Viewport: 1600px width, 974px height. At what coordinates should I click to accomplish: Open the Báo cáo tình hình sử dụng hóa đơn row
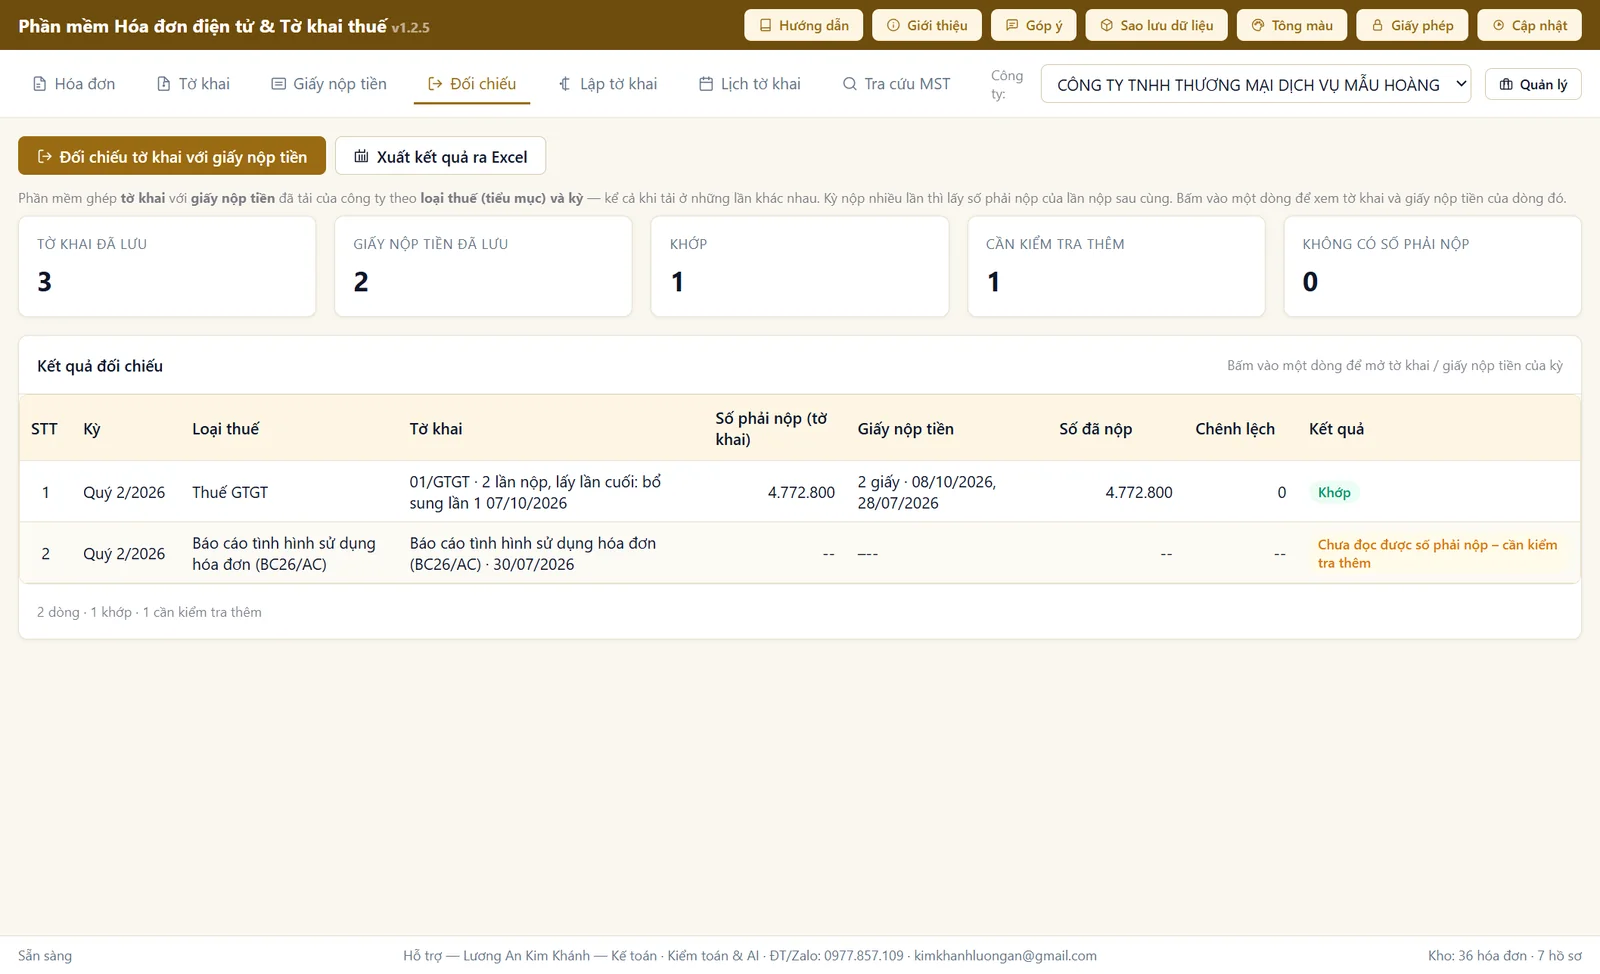800,553
